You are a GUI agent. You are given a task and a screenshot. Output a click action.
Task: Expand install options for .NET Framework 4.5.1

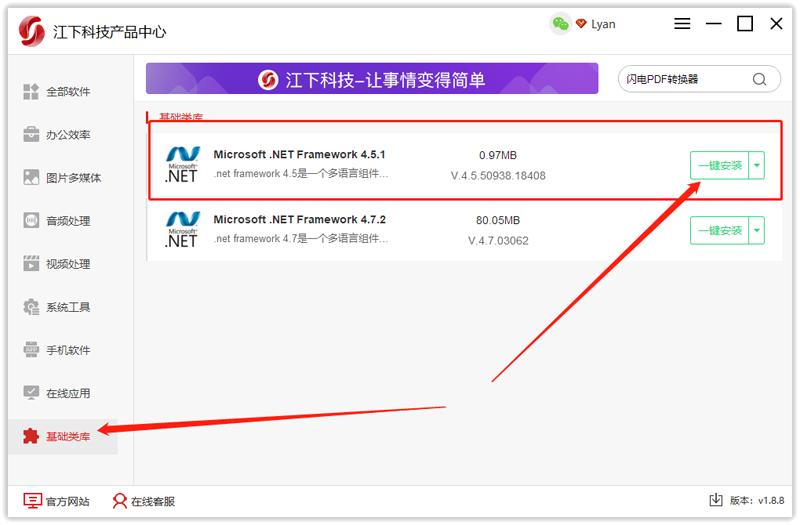(x=757, y=165)
